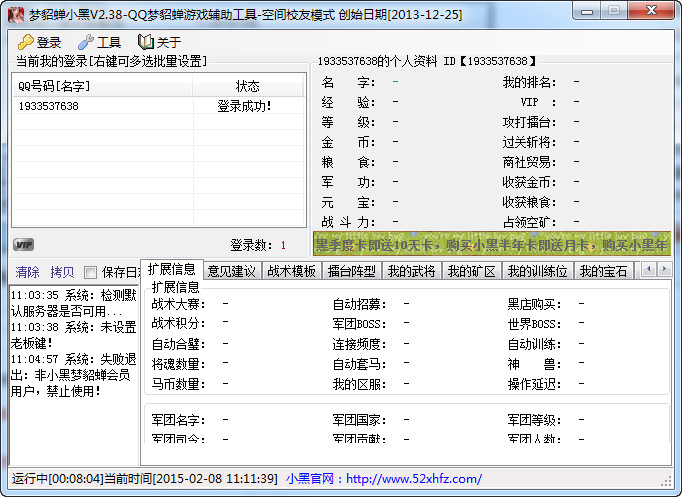Image resolution: width=682 pixels, height=497 pixels.
Task: Close the 梦貂蝉小黑 window
Action: click(x=651, y=10)
